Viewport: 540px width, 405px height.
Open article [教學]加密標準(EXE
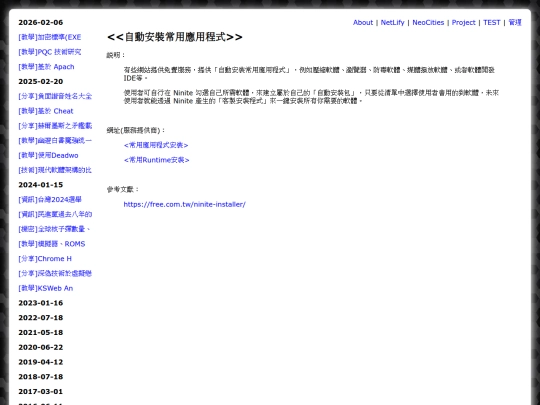point(50,37)
